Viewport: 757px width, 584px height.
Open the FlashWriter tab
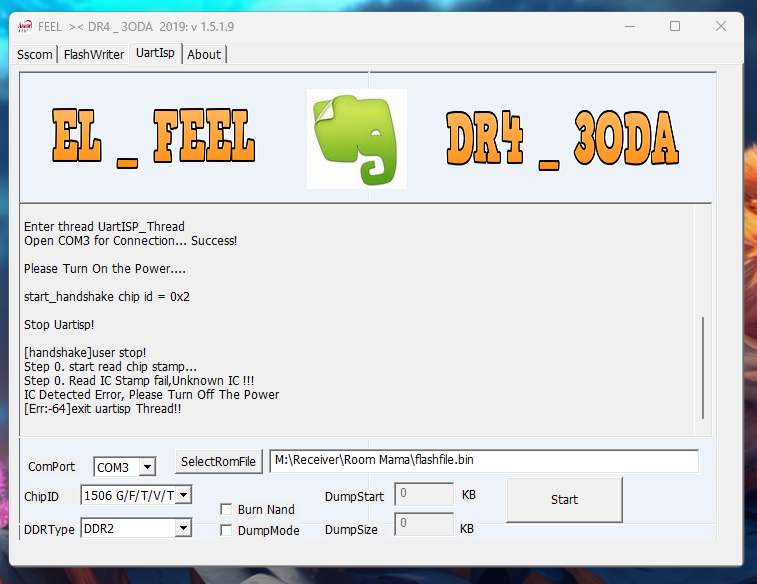click(x=94, y=55)
